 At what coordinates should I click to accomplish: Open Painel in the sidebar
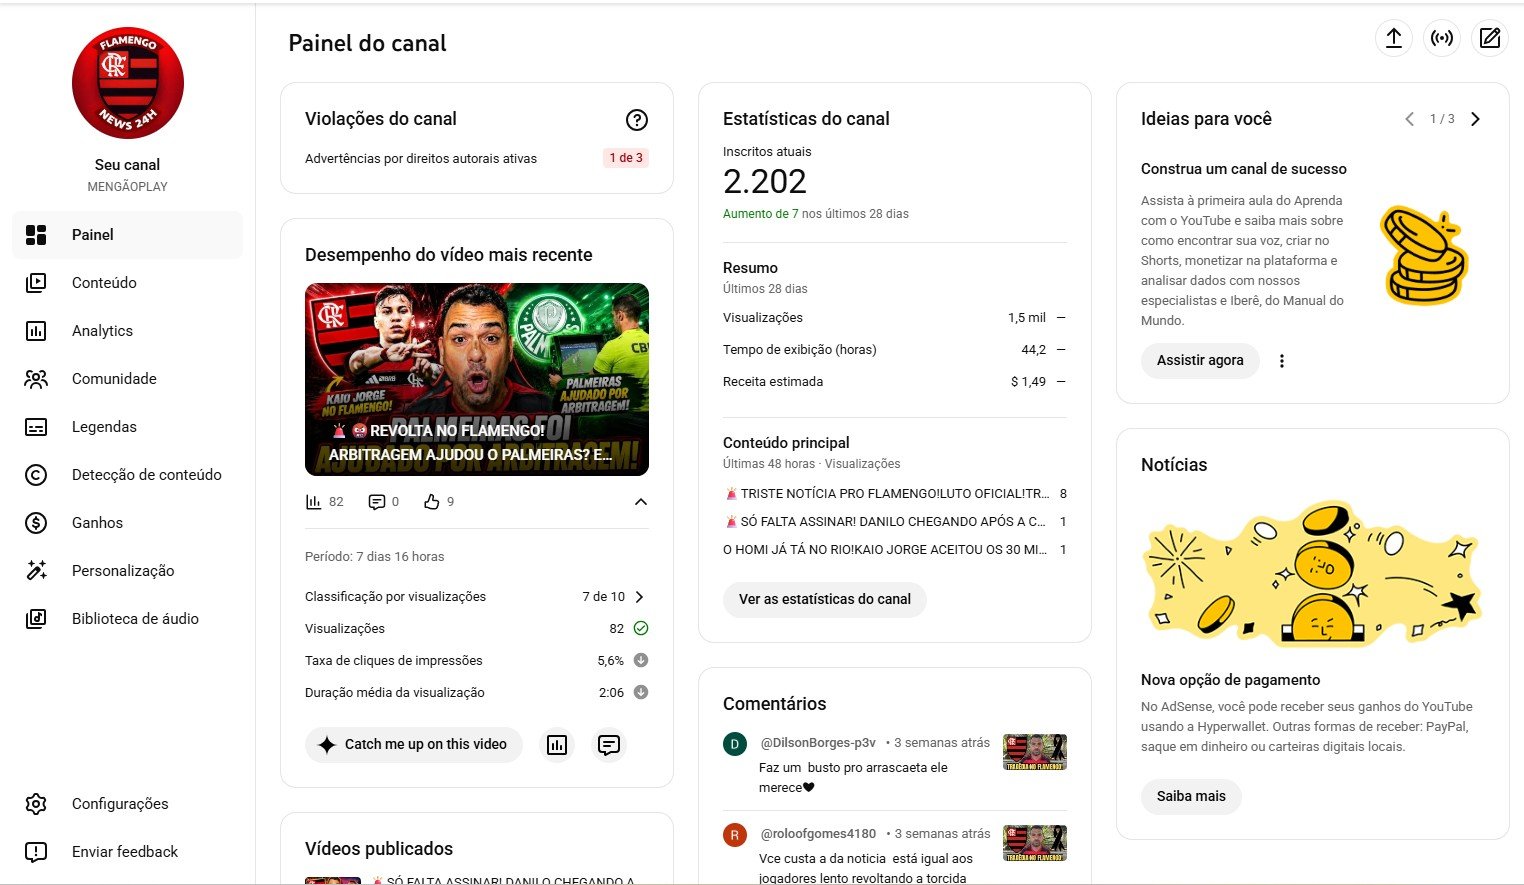(x=127, y=235)
